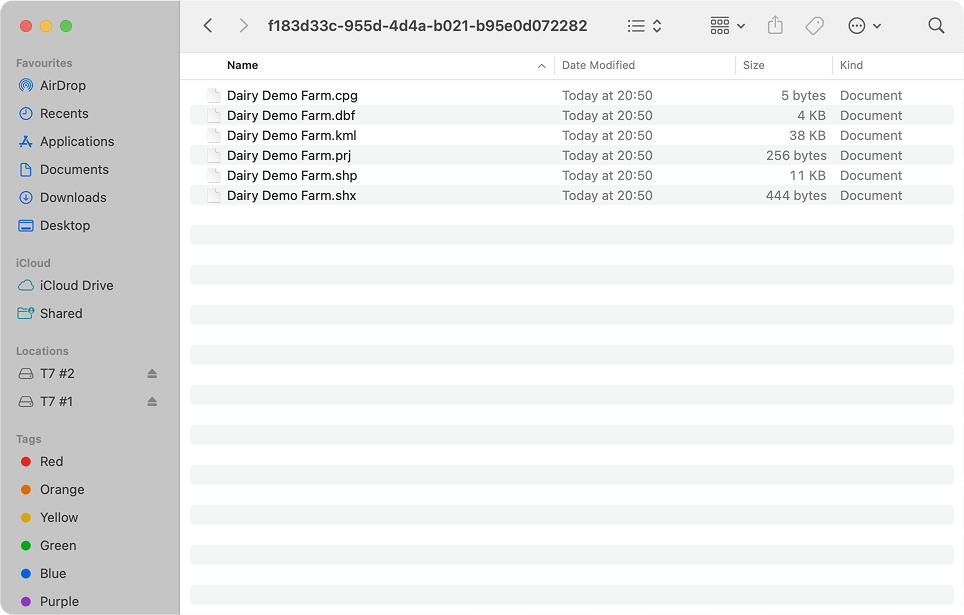Open the More actions ellipsis menu
Screen dimensions: 964x615
864,26
